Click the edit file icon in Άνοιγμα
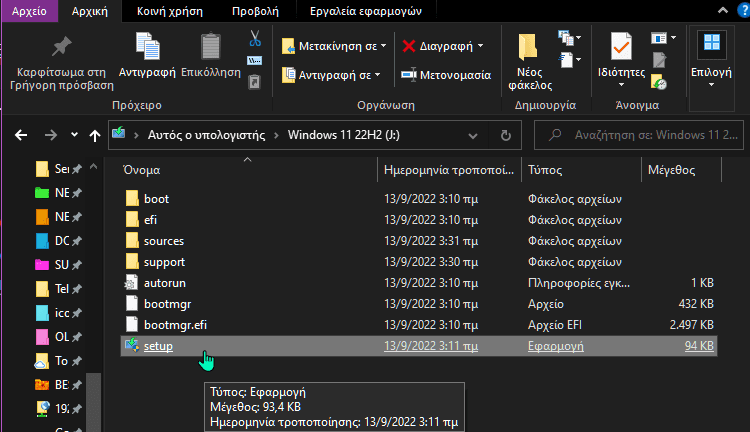This screenshot has height=432, width=750. [x=659, y=60]
